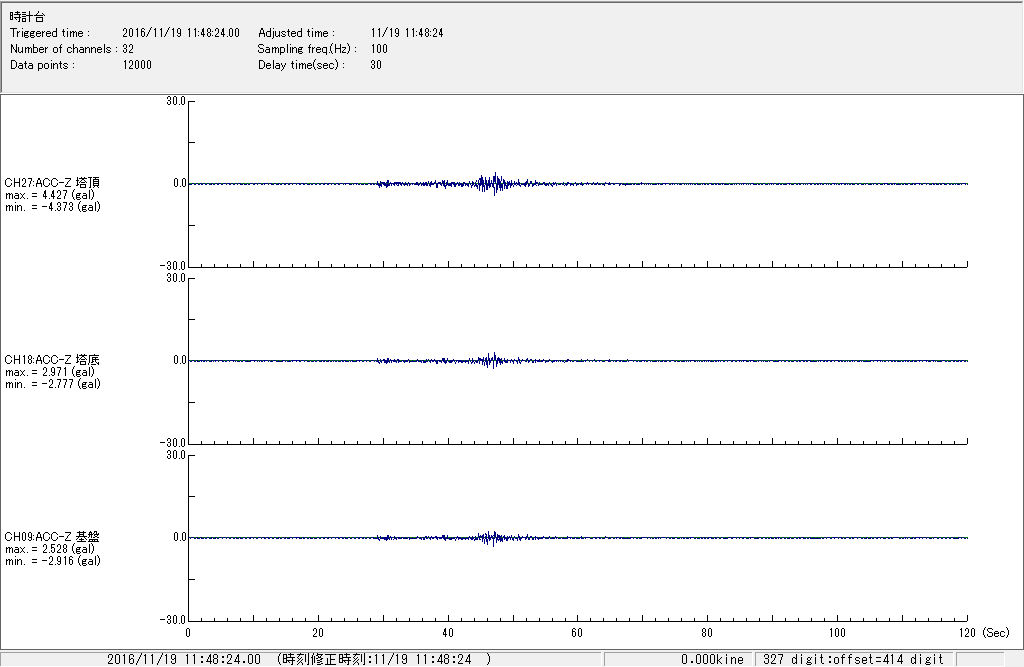Click the digit offset status bar field
Viewport: 1024px width, 667px height.
(x=853, y=660)
